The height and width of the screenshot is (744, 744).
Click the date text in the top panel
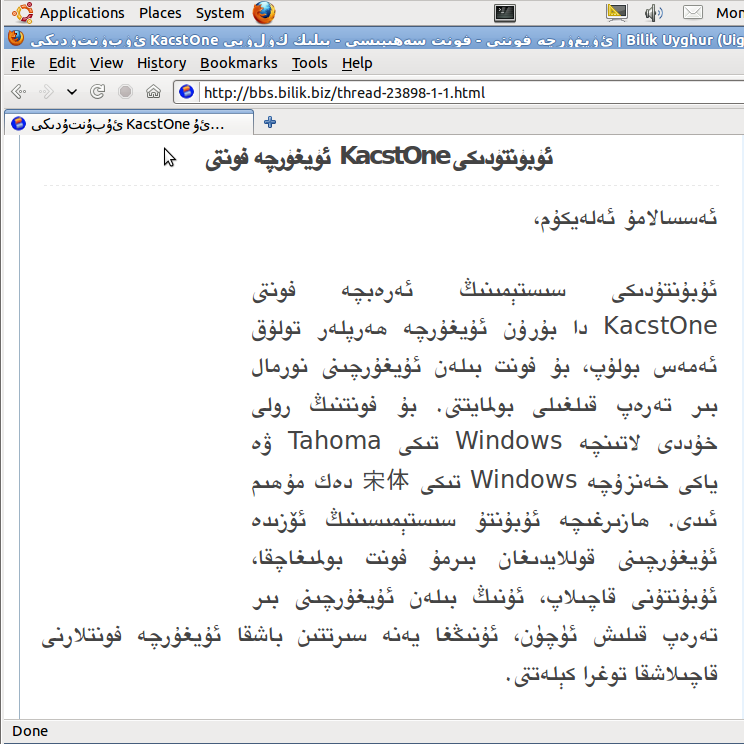(729, 13)
